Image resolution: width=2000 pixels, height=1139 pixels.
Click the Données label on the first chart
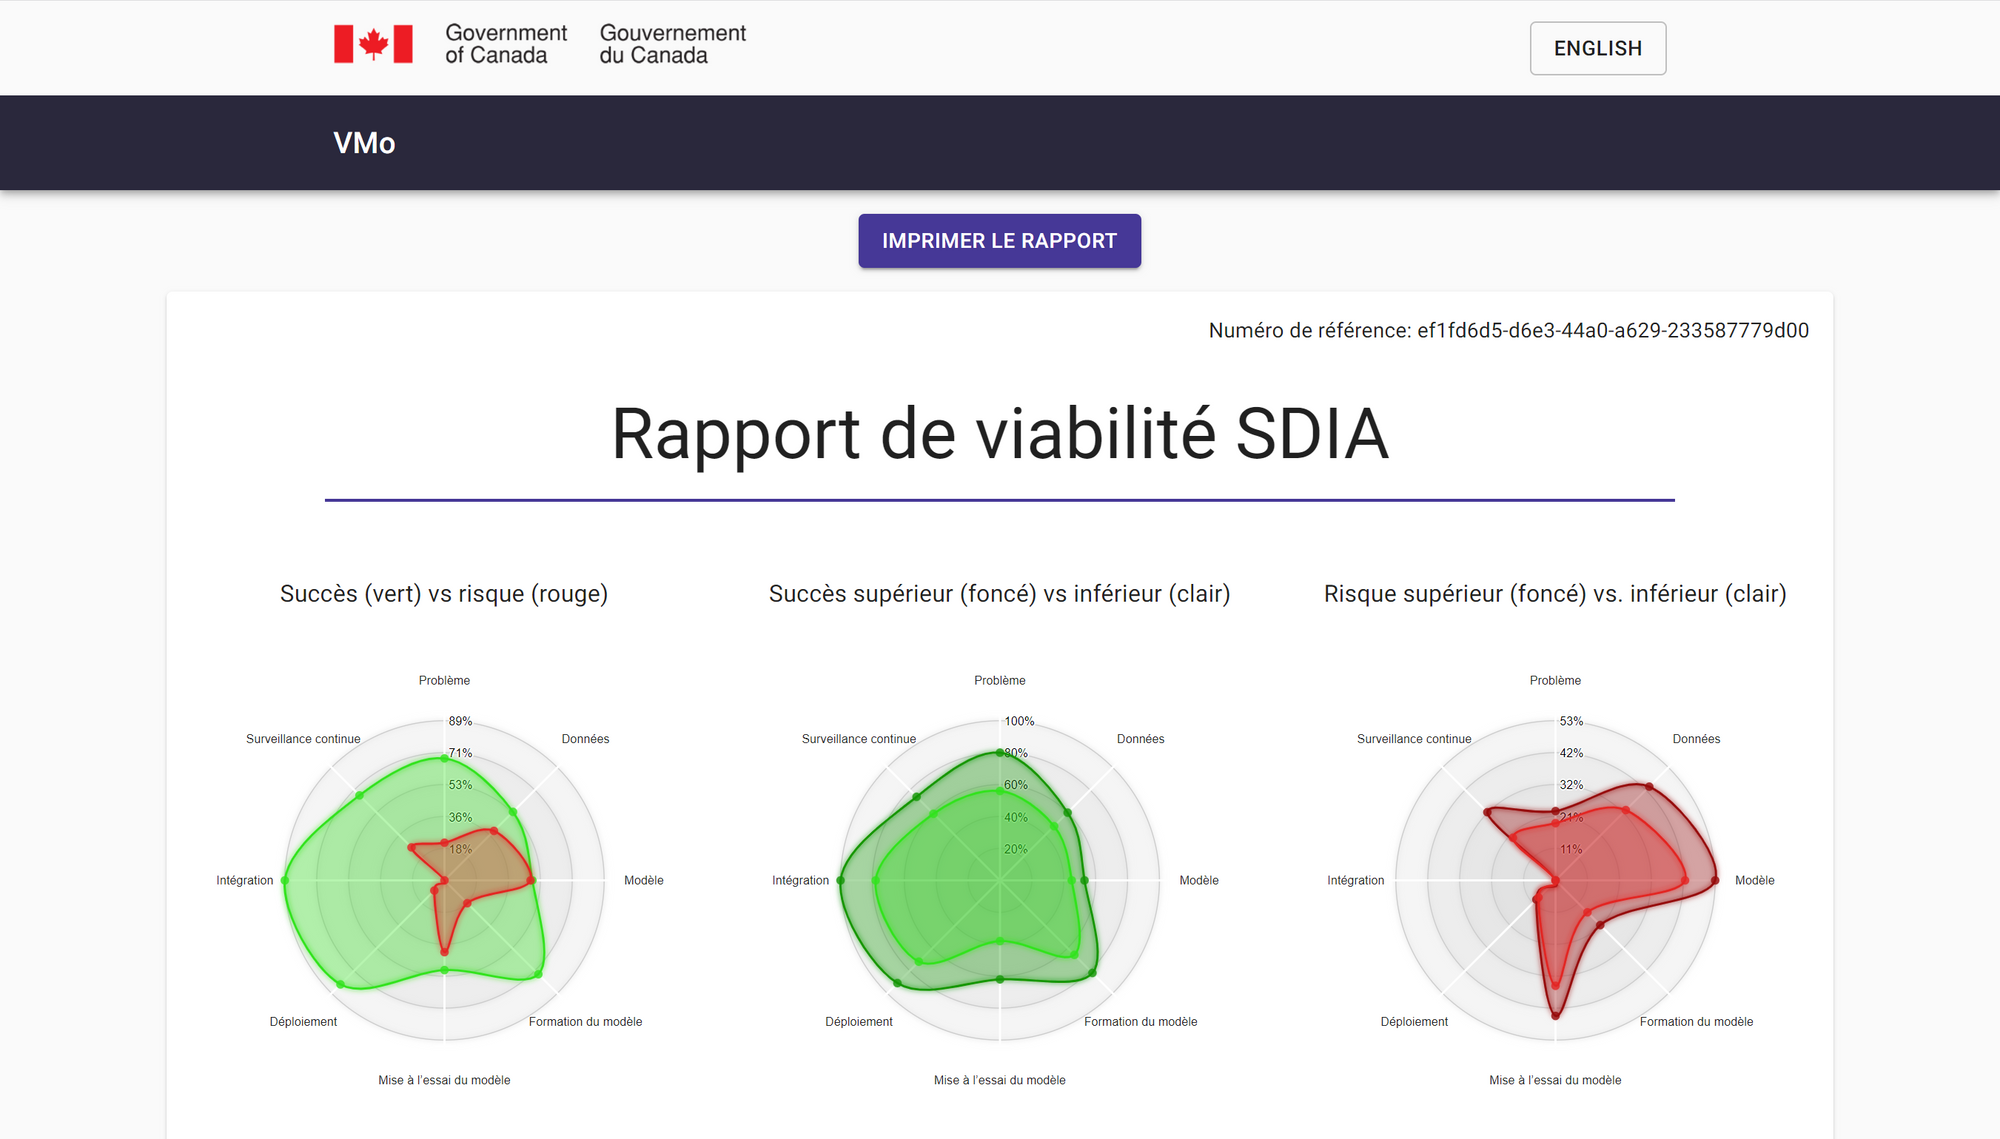[585, 739]
